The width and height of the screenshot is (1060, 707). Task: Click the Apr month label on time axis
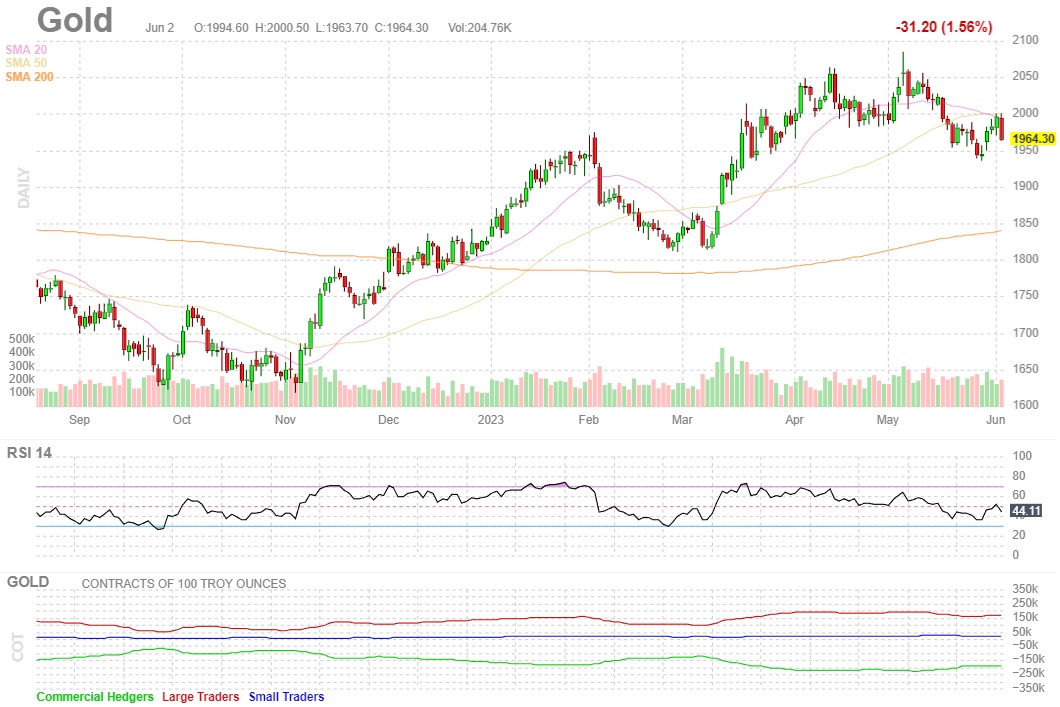pyautogui.click(x=794, y=420)
